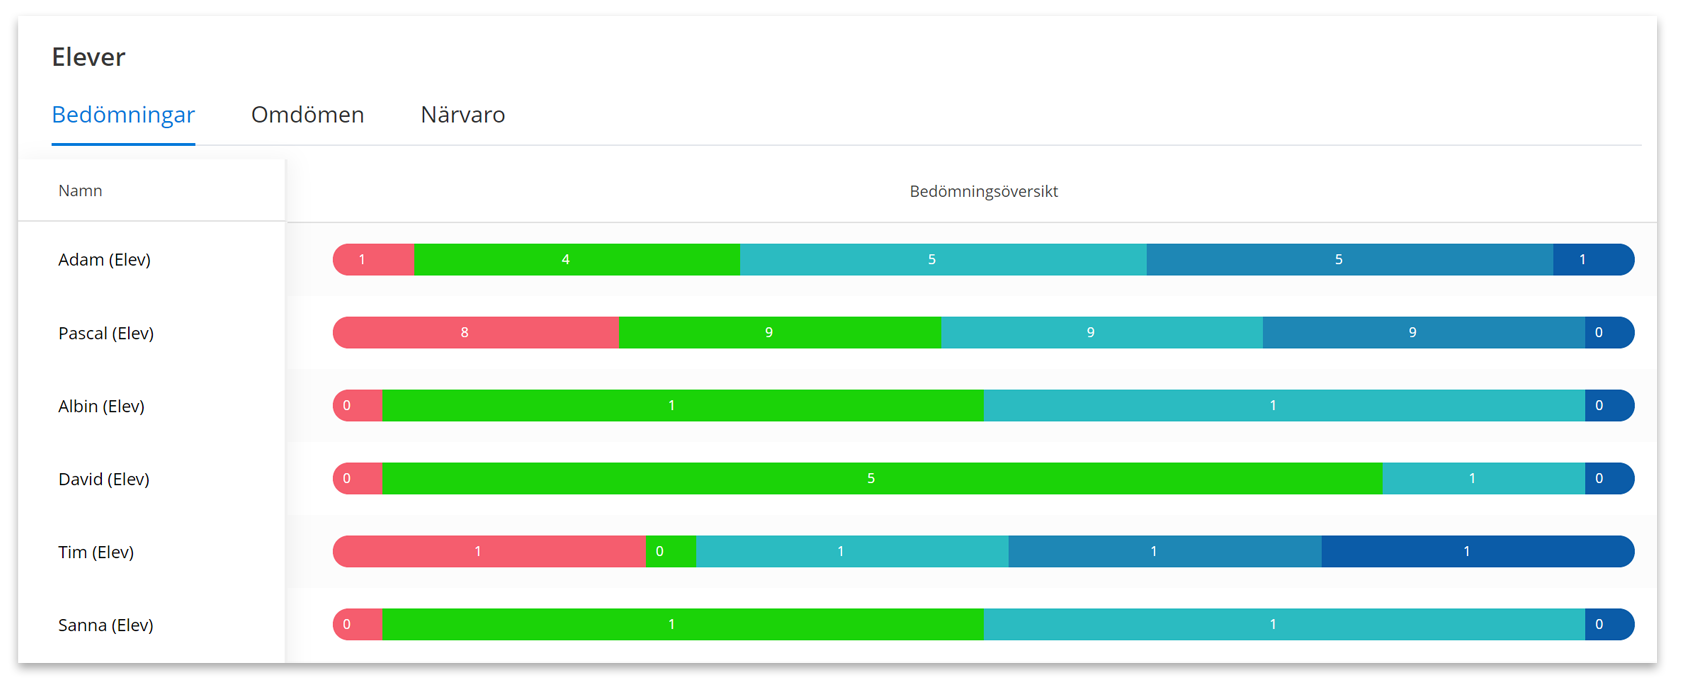The width and height of the screenshot is (1681, 680).
Task: Open Sanna (Elev) student entry
Action: coord(106,625)
